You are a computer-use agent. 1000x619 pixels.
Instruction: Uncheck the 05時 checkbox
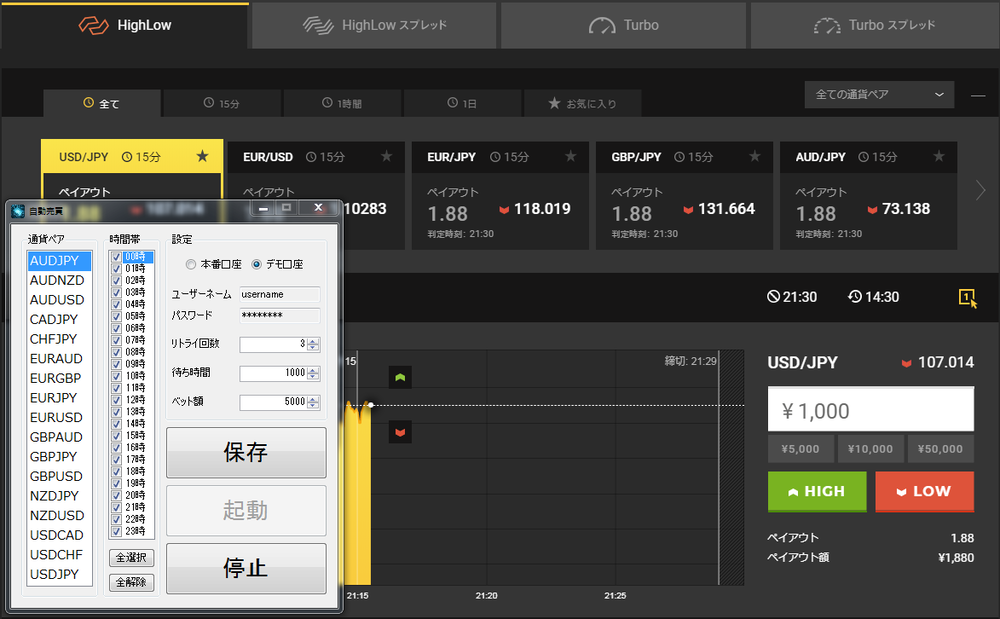[x=117, y=316]
